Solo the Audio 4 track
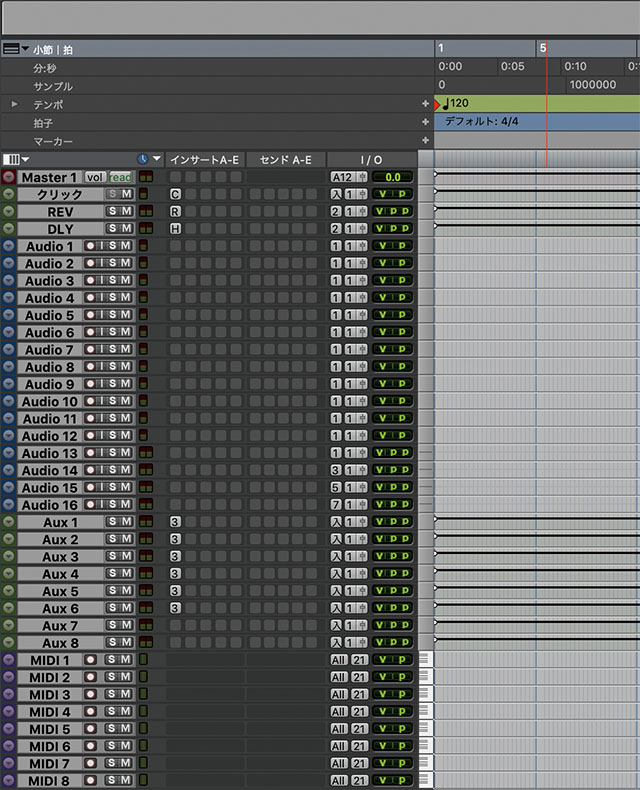The width and height of the screenshot is (640, 790). 112,297
